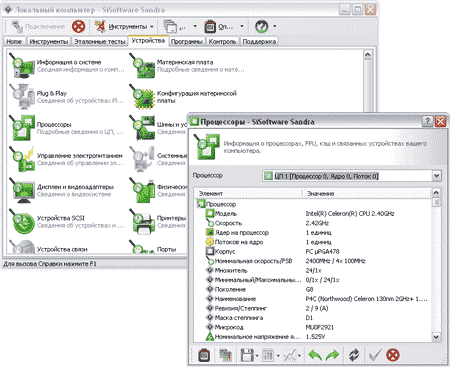Image resolution: width=450 pixels, height=367 pixels.
Task: Open the Дисплеи и видеоадаптеры module icon
Action: [22, 190]
